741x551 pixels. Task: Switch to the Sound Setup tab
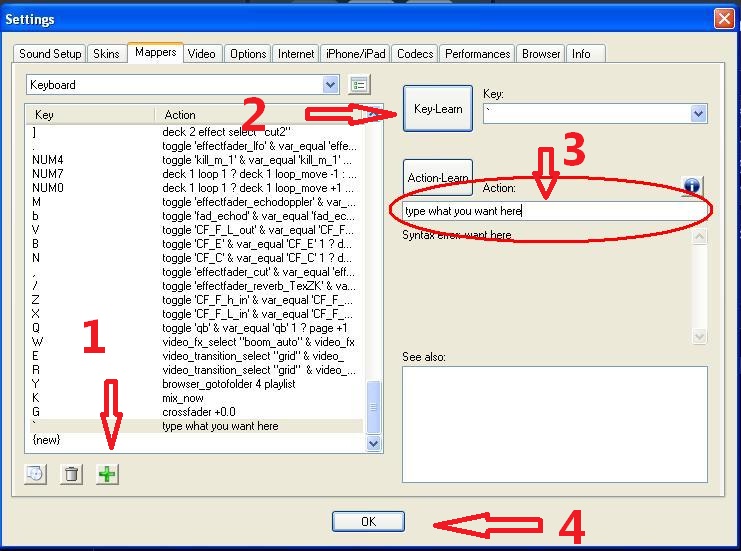[50, 54]
